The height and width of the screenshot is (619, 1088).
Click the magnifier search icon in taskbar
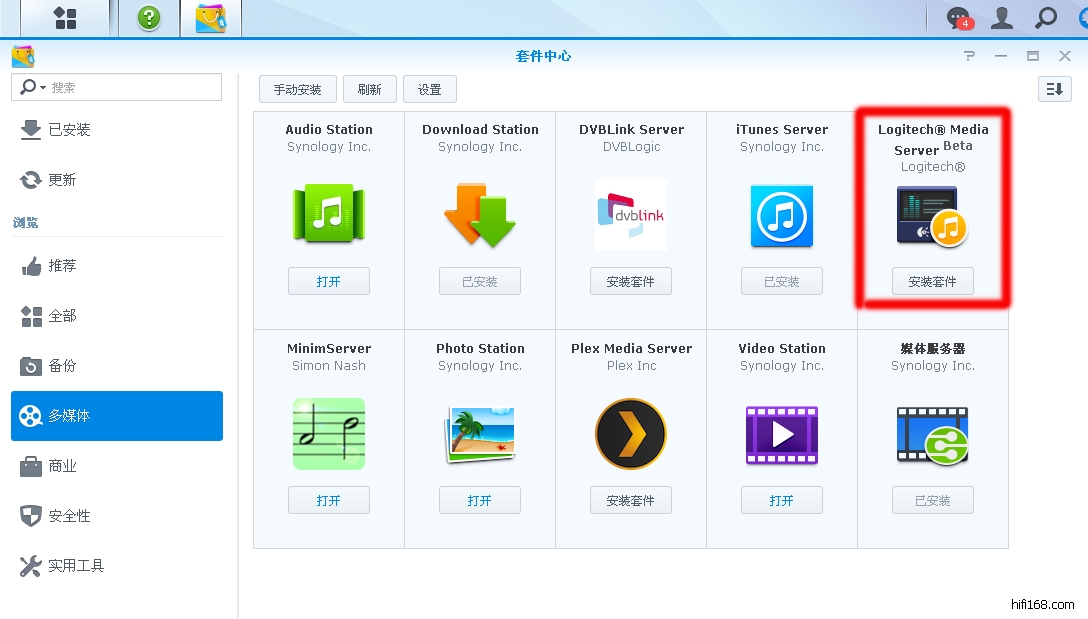click(1045, 18)
